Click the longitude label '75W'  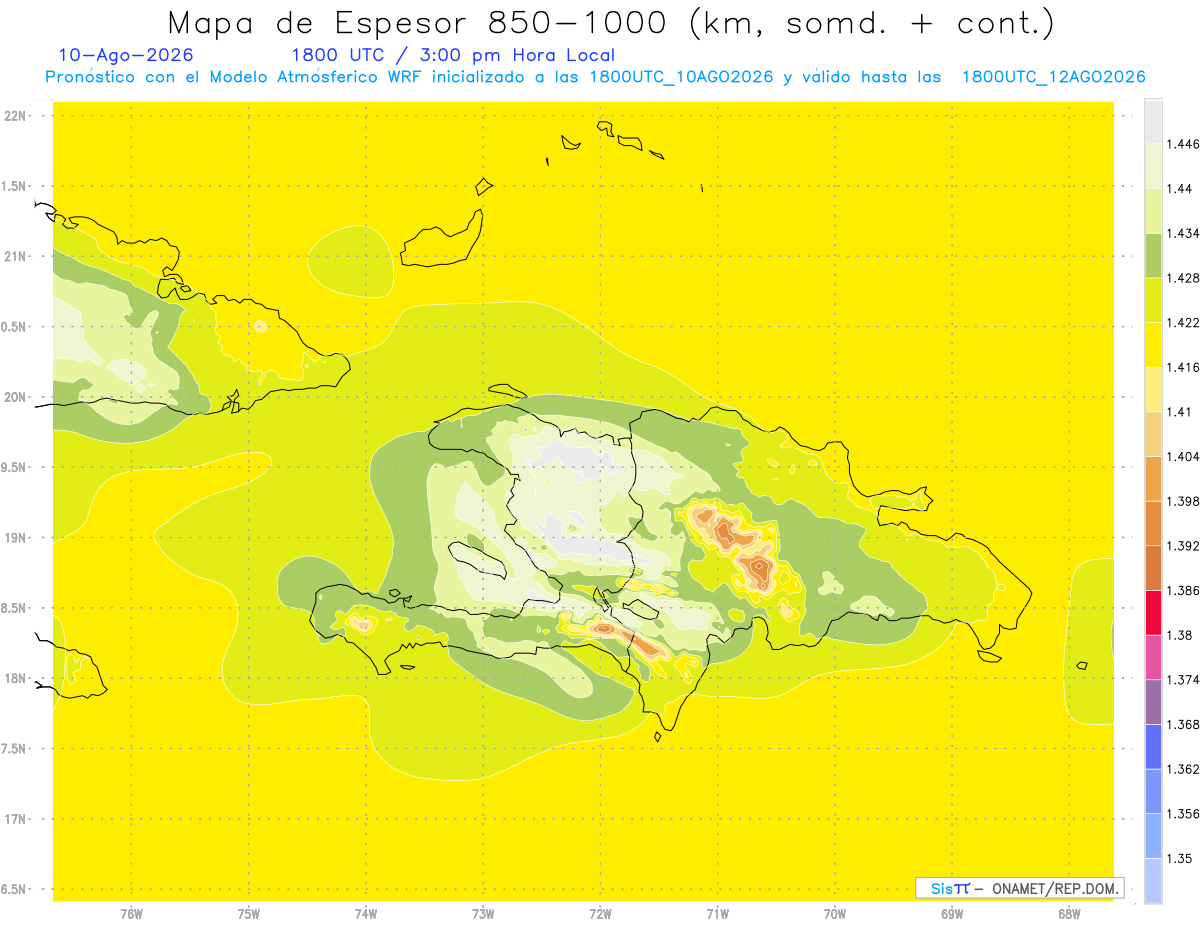pos(249,914)
